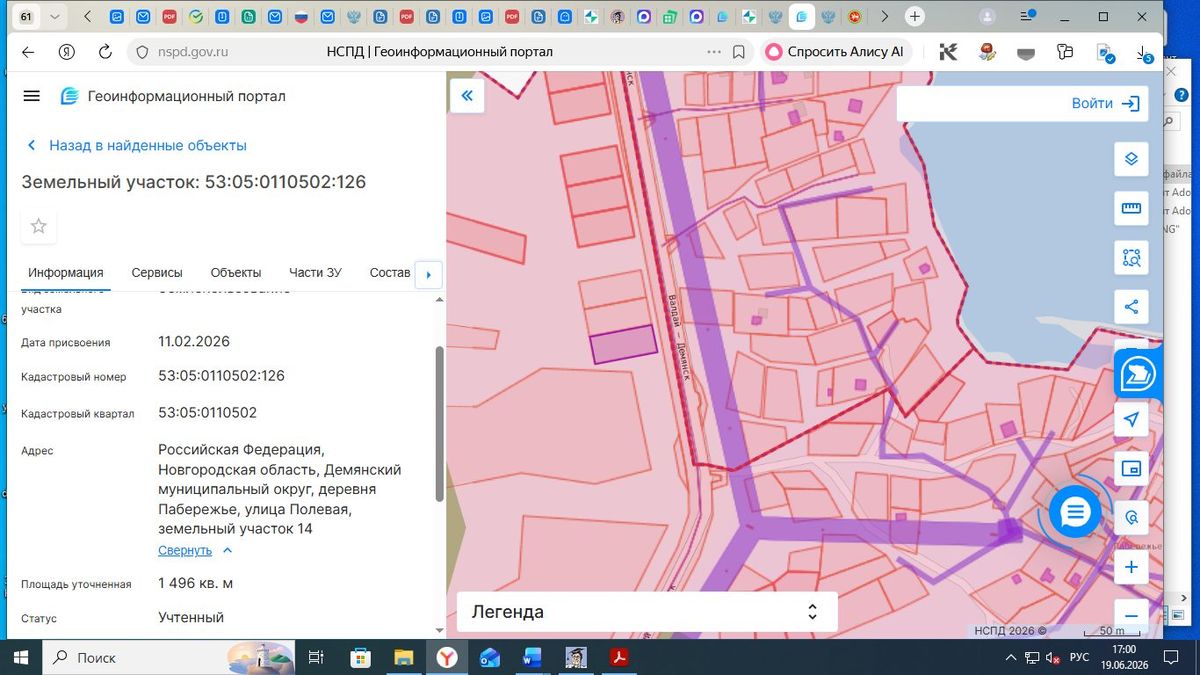Open File Explorer from taskbar

click(x=403, y=657)
